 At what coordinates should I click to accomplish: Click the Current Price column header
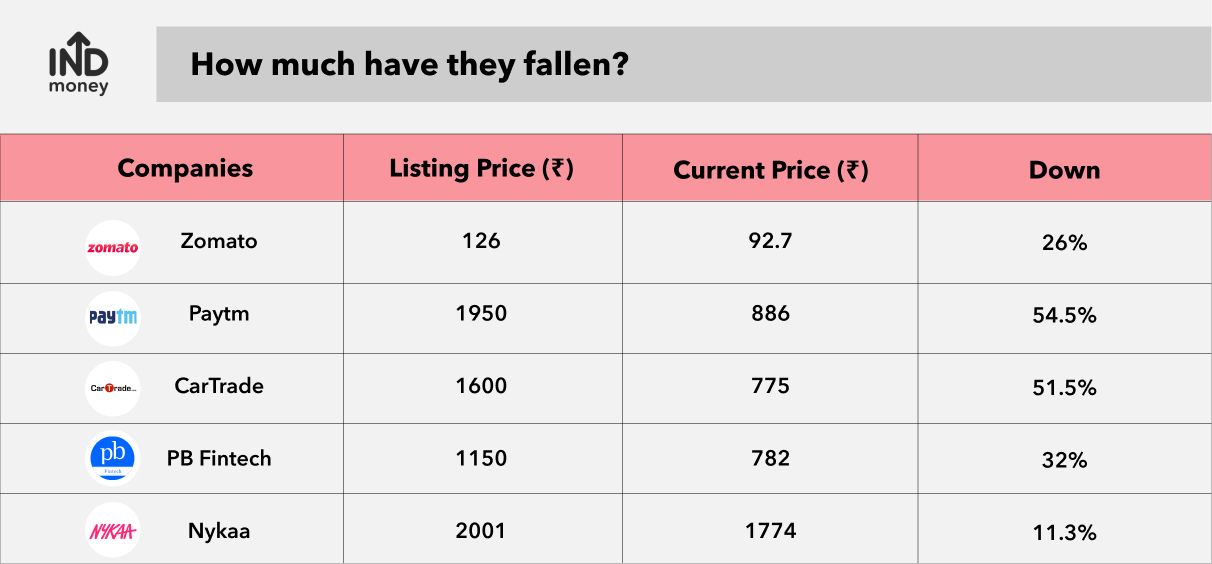770,171
